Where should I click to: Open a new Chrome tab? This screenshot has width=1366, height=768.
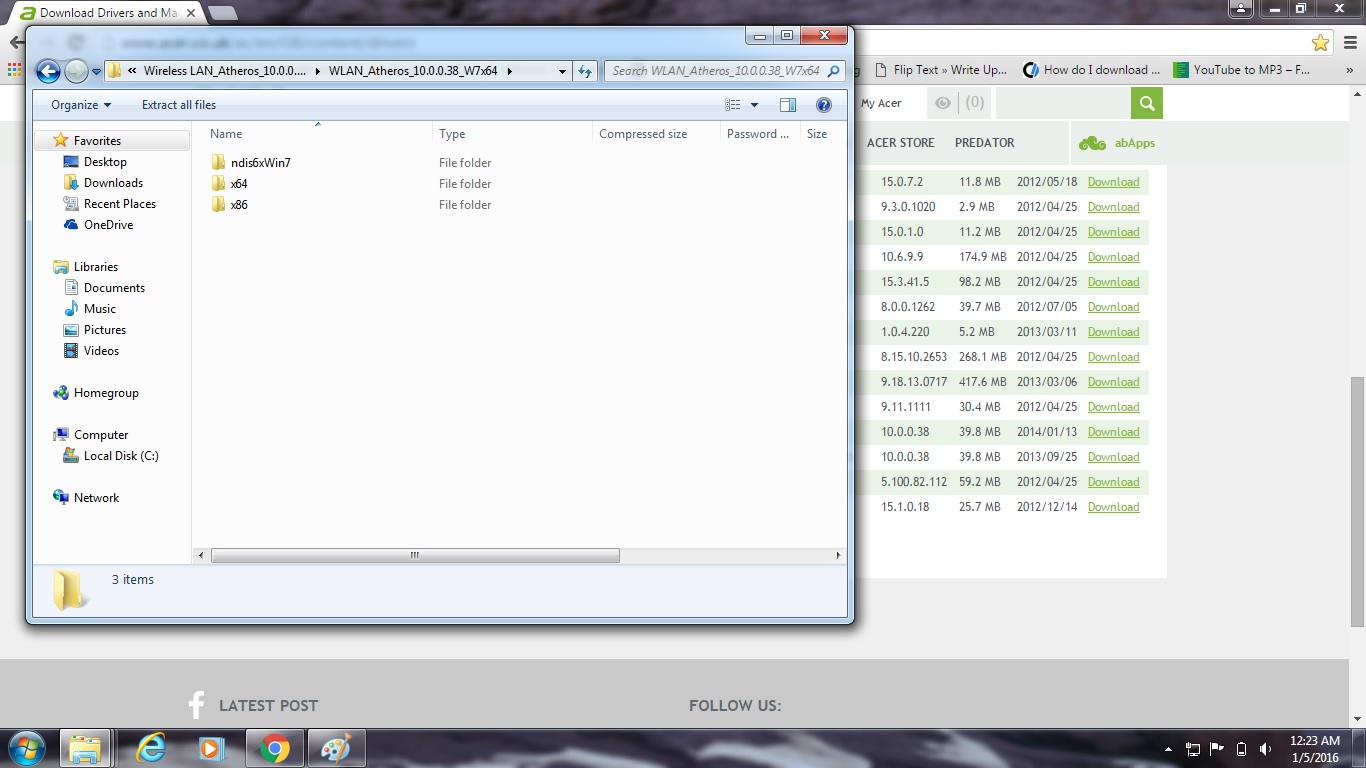pos(222,13)
